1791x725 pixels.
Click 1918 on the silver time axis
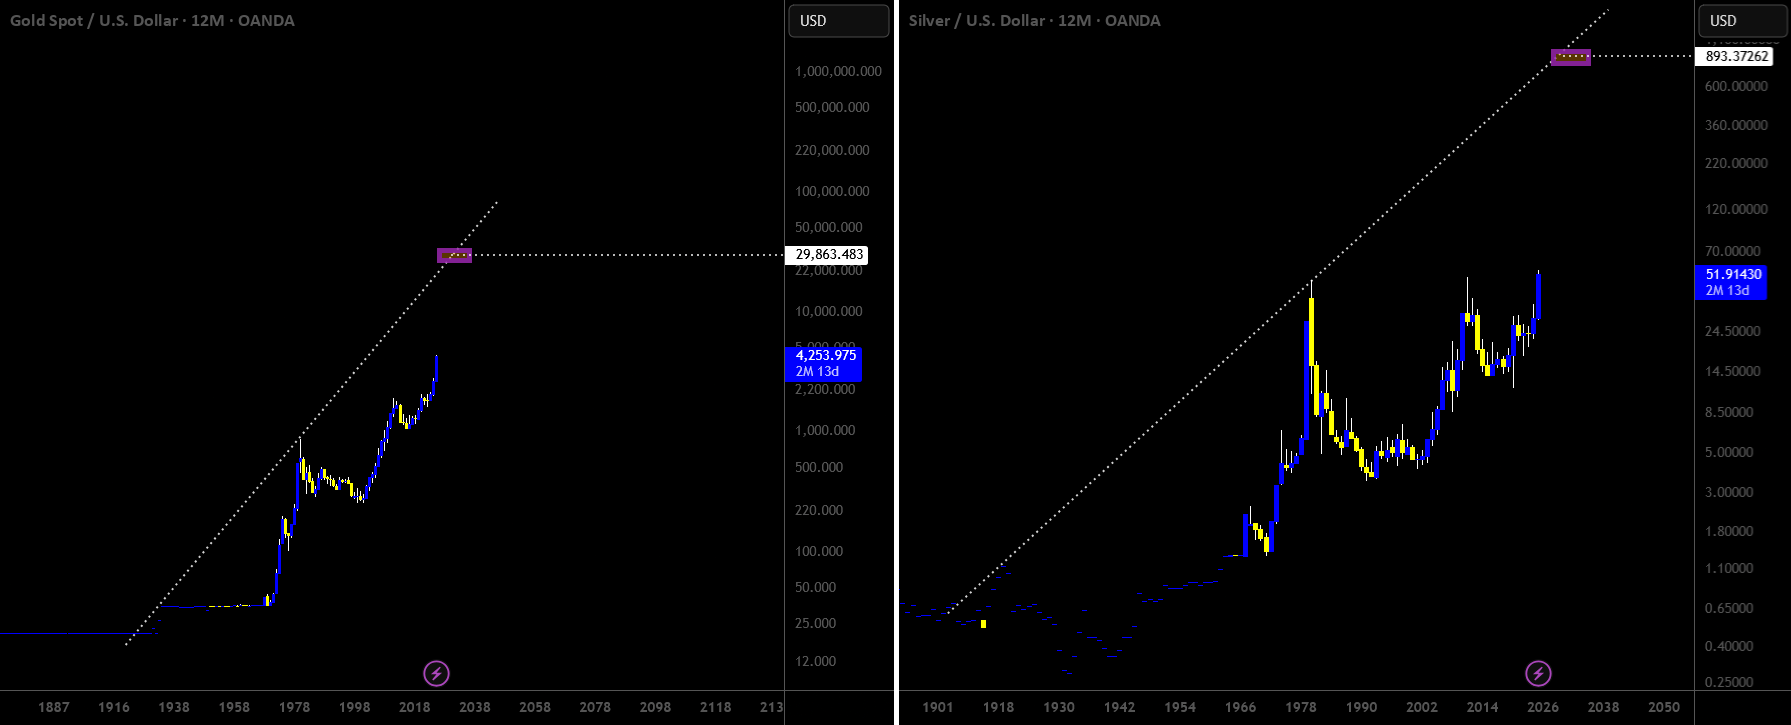pyautogui.click(x=998, y=707)
